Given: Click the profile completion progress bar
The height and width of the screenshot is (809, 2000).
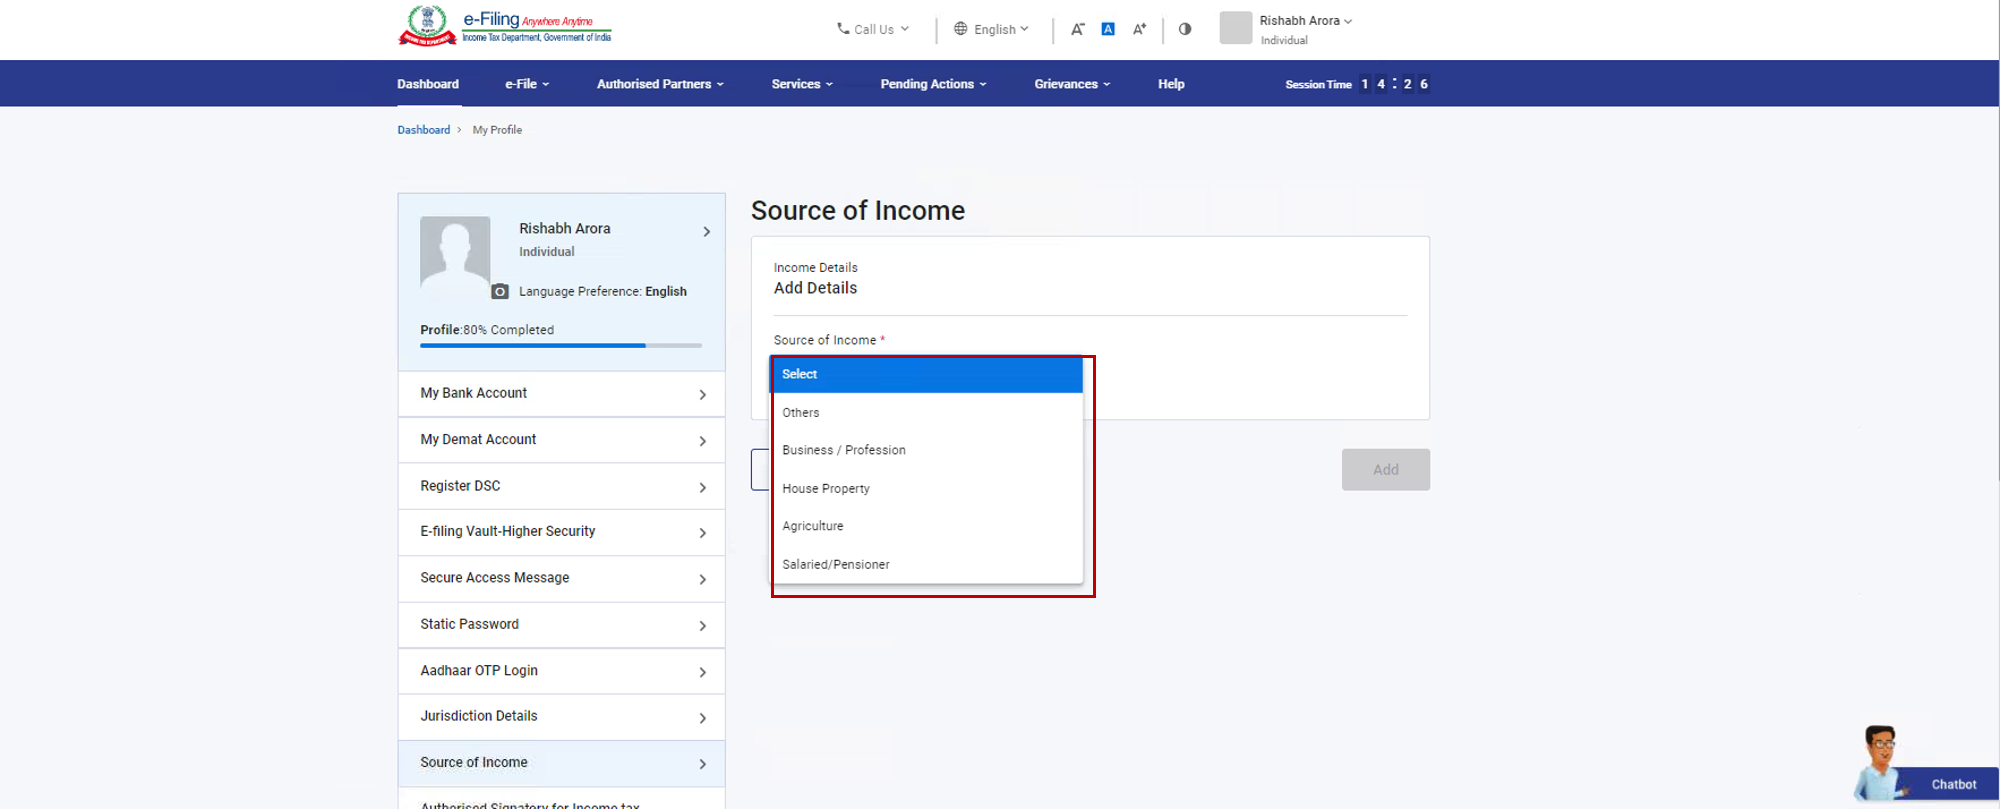Looking at the screenshot, I should [560, 345].
